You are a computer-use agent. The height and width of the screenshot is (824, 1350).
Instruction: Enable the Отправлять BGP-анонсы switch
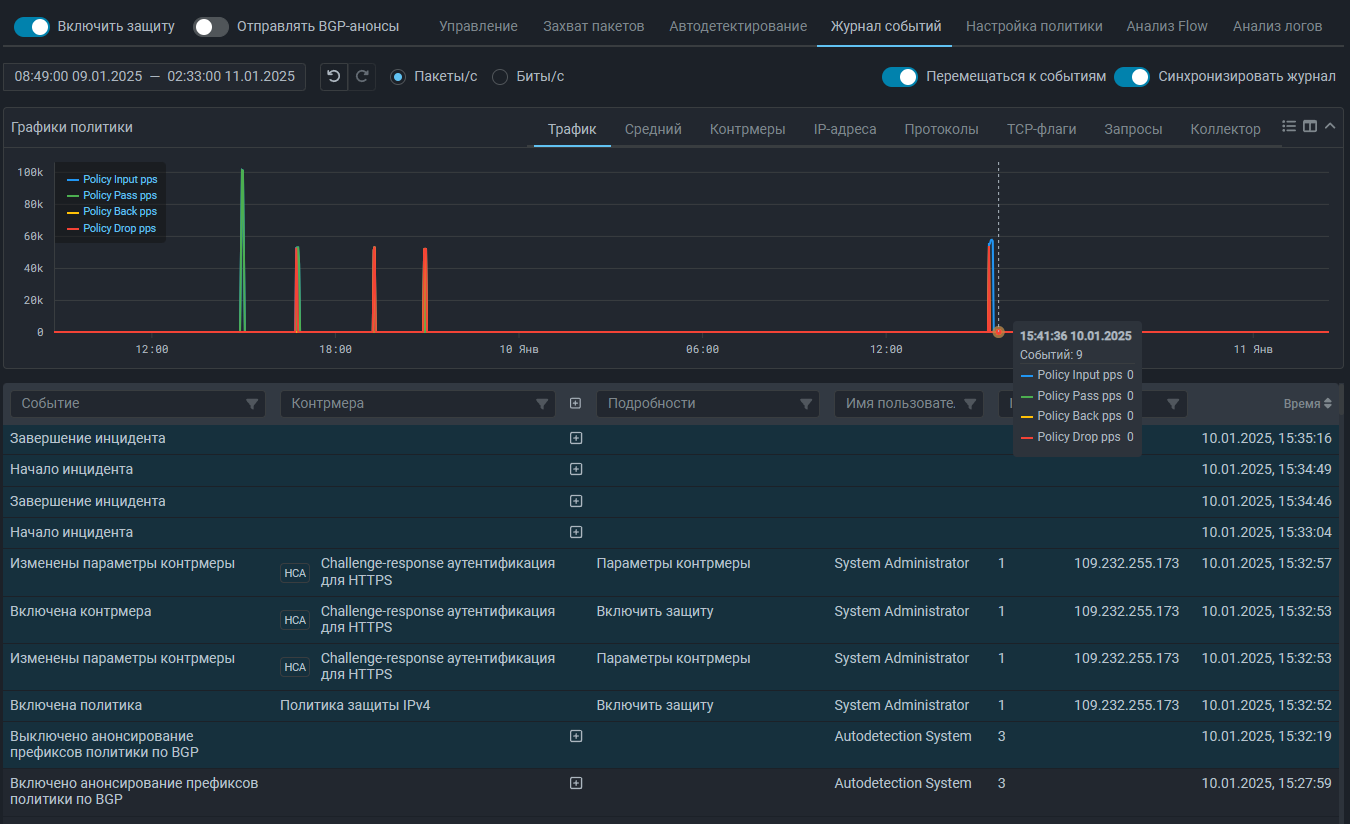(x=211, y=27)
